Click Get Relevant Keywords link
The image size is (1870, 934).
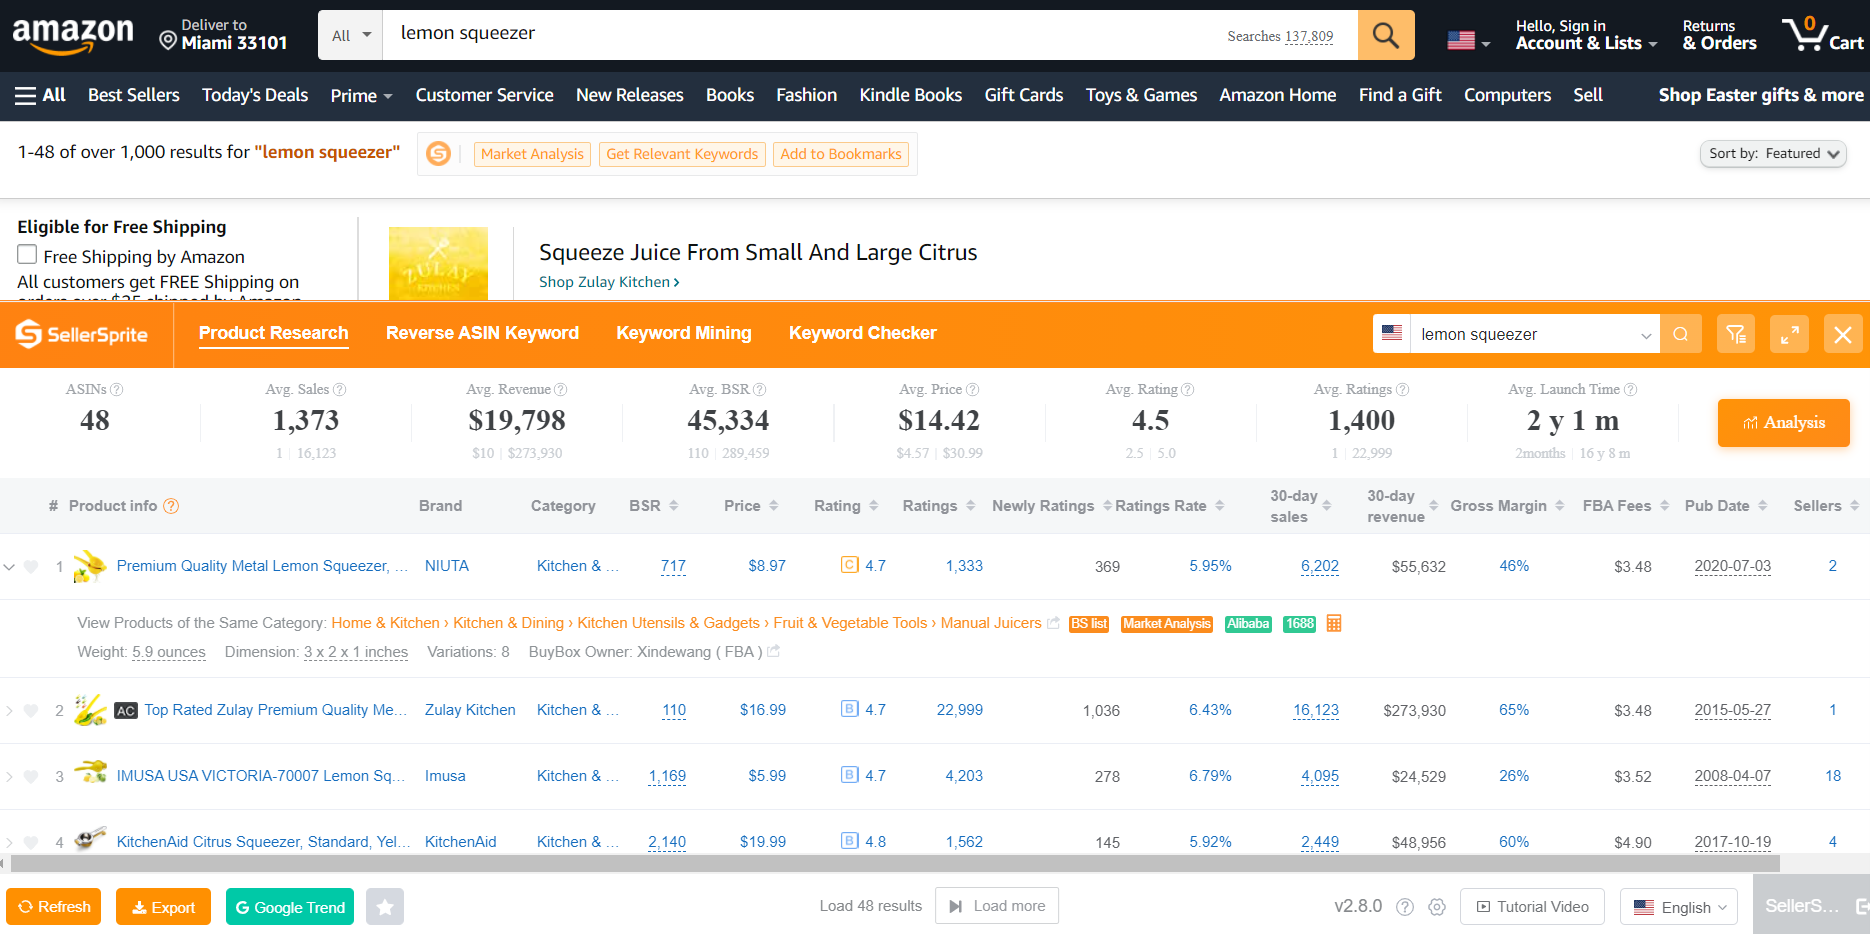682,154
